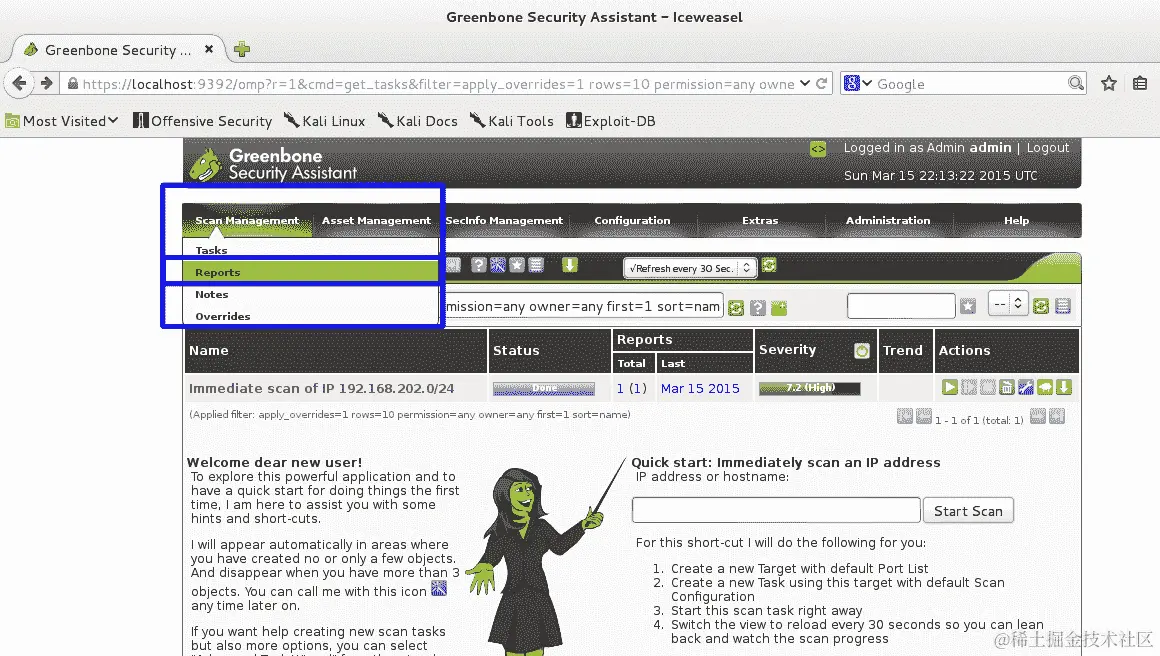Go to first page of task list
The image size is (1160, 656).
pyautogui.click(x=905, y=416)
